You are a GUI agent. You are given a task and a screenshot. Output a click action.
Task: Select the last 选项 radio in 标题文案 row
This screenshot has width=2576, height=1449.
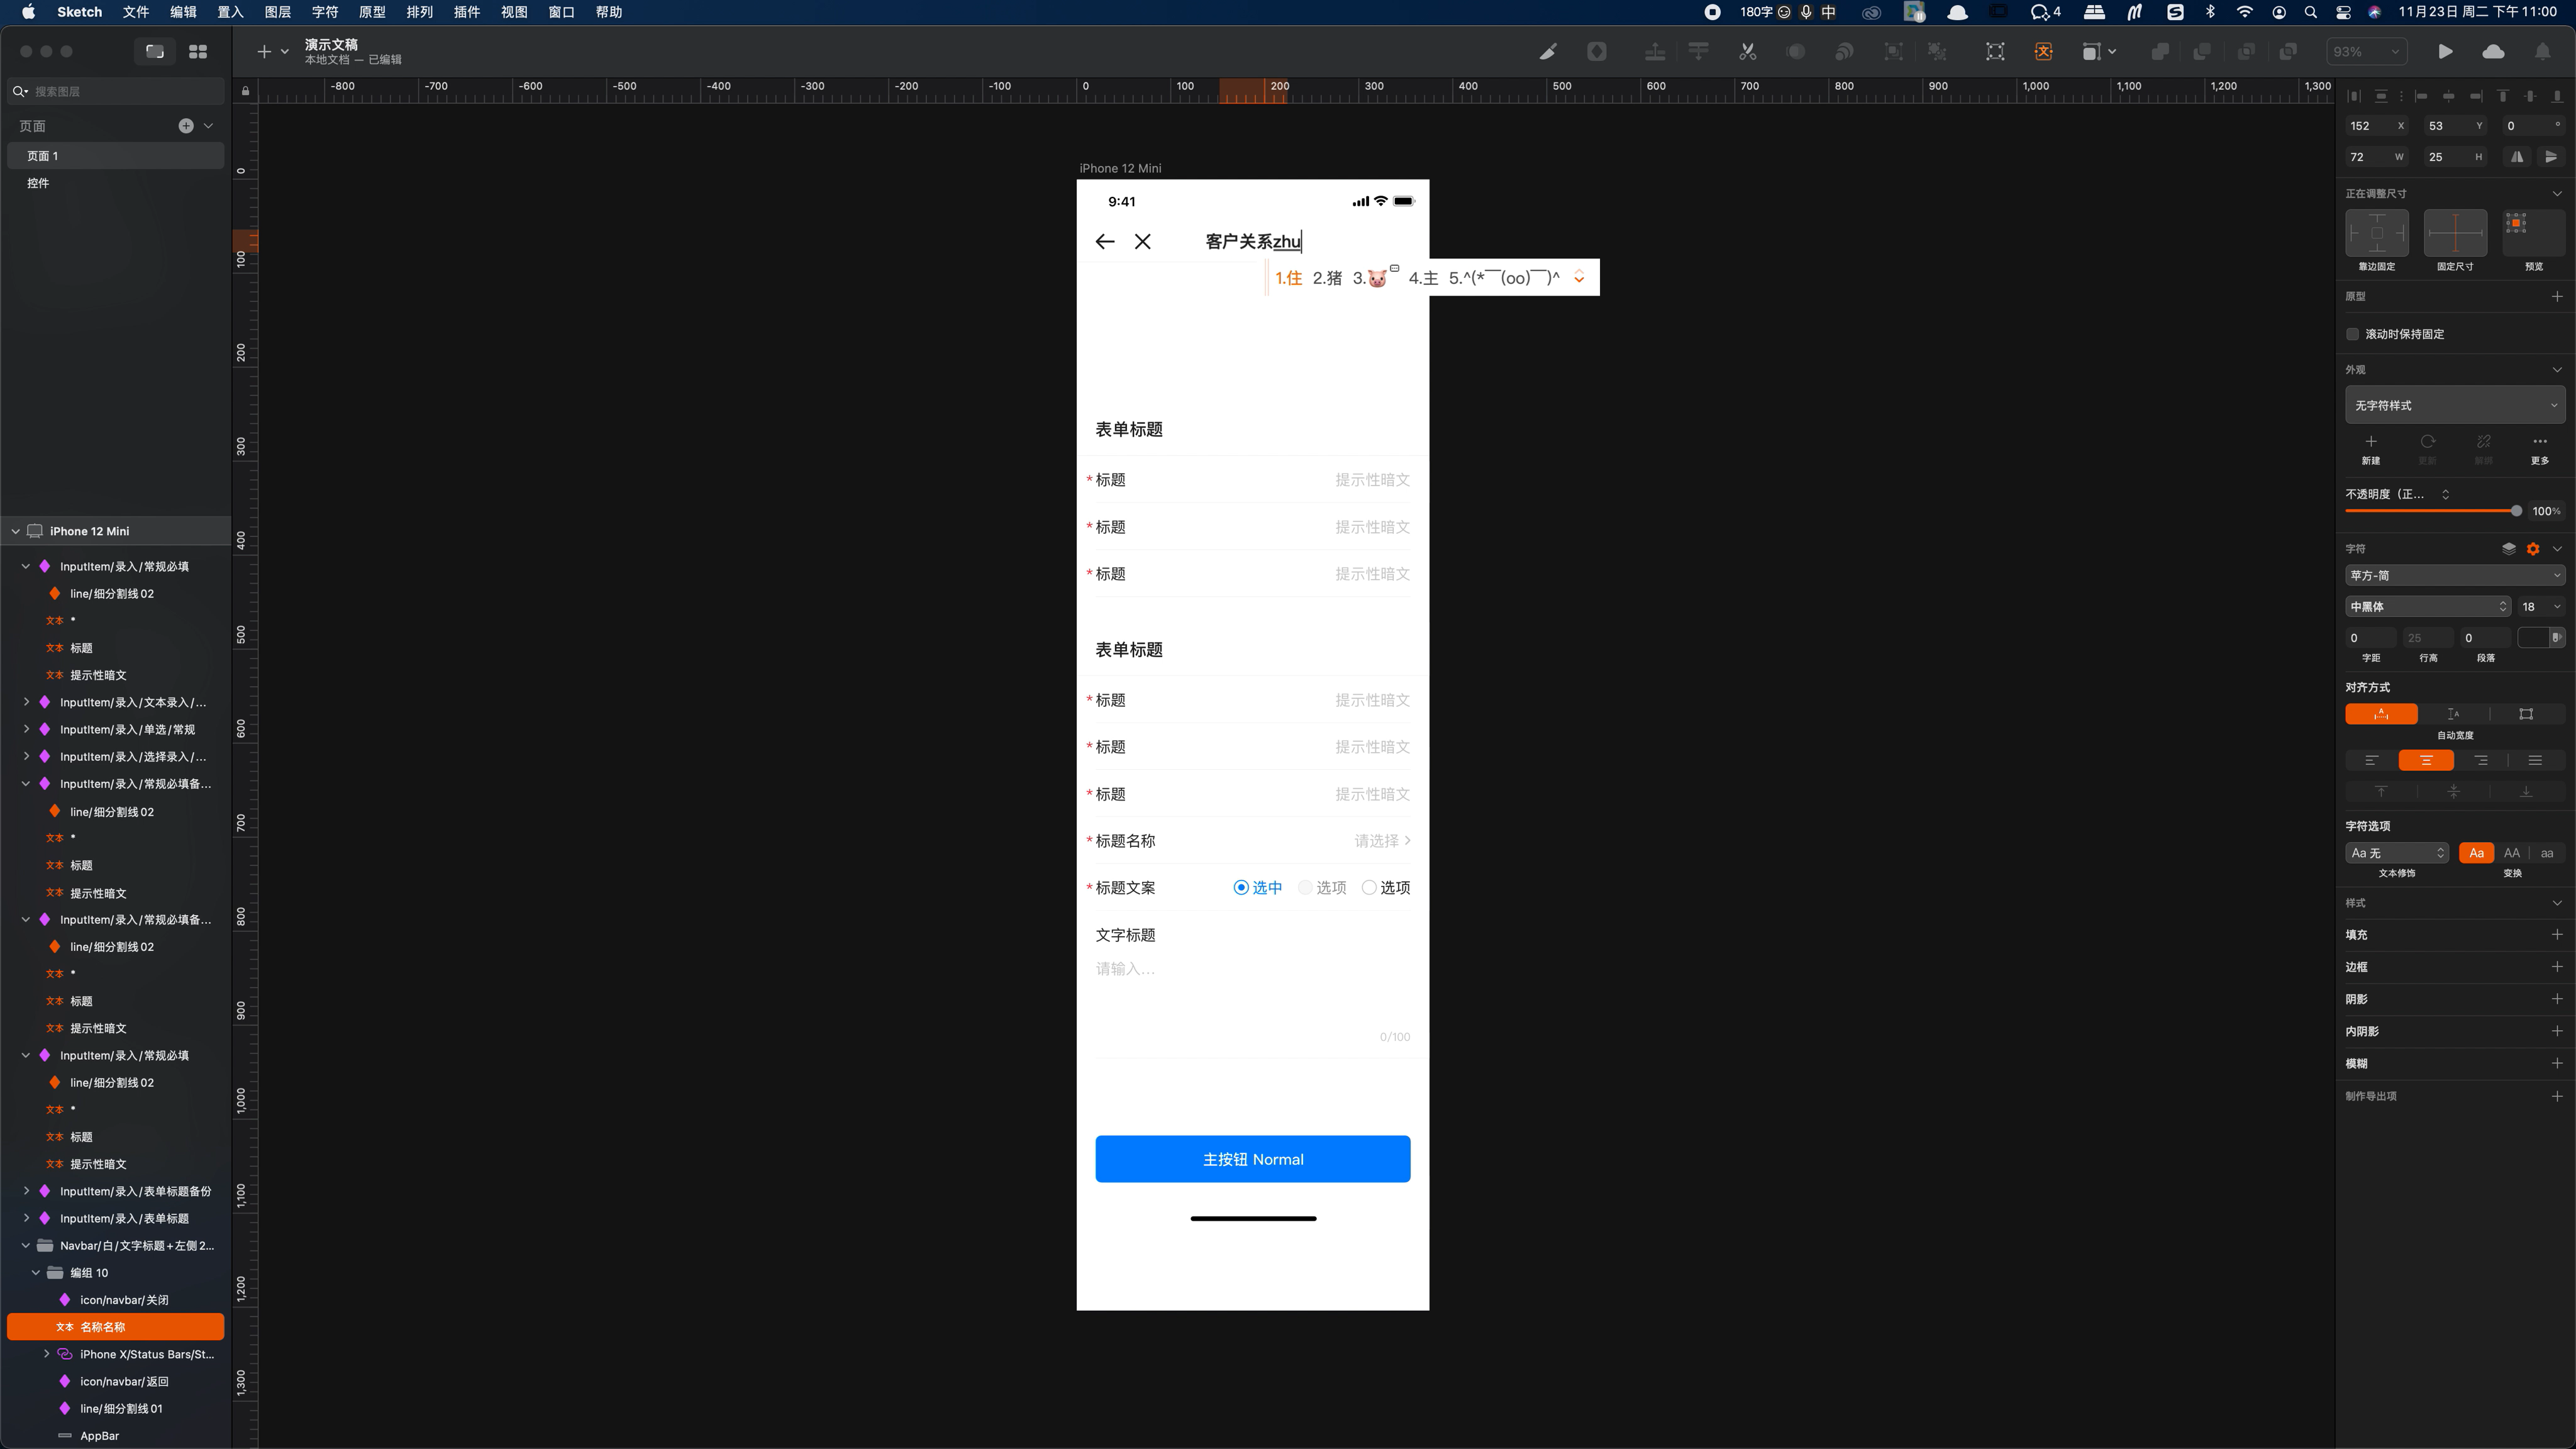click(1369, 888)
